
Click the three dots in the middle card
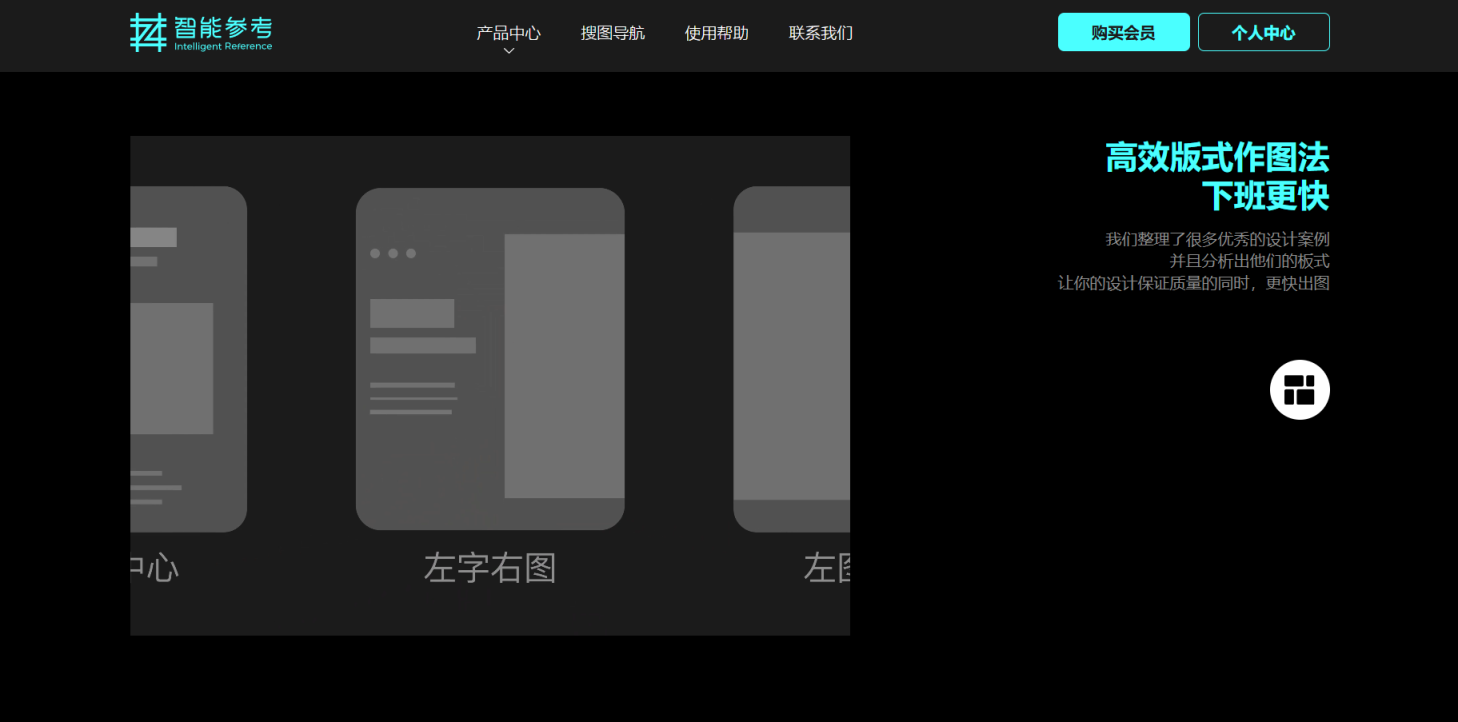tap(392, 253)
